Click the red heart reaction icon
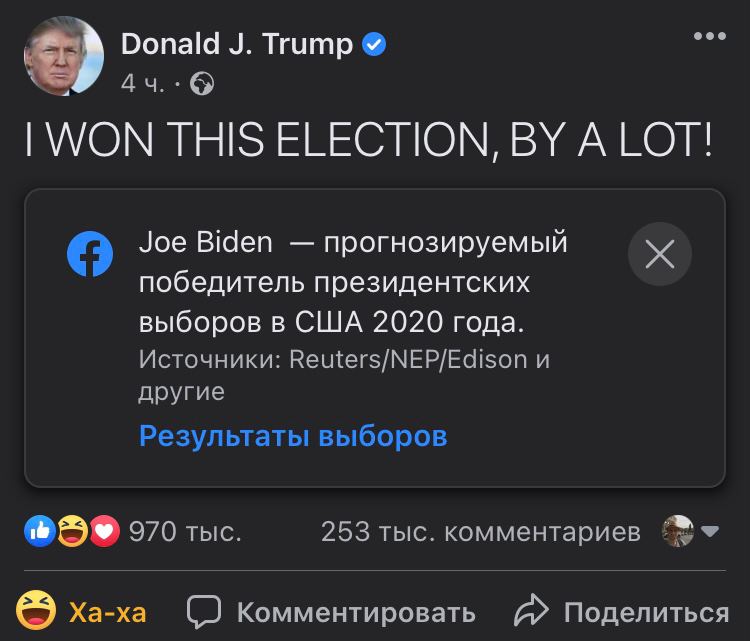Viewport: 750px width, 641px height. [105, 531]
